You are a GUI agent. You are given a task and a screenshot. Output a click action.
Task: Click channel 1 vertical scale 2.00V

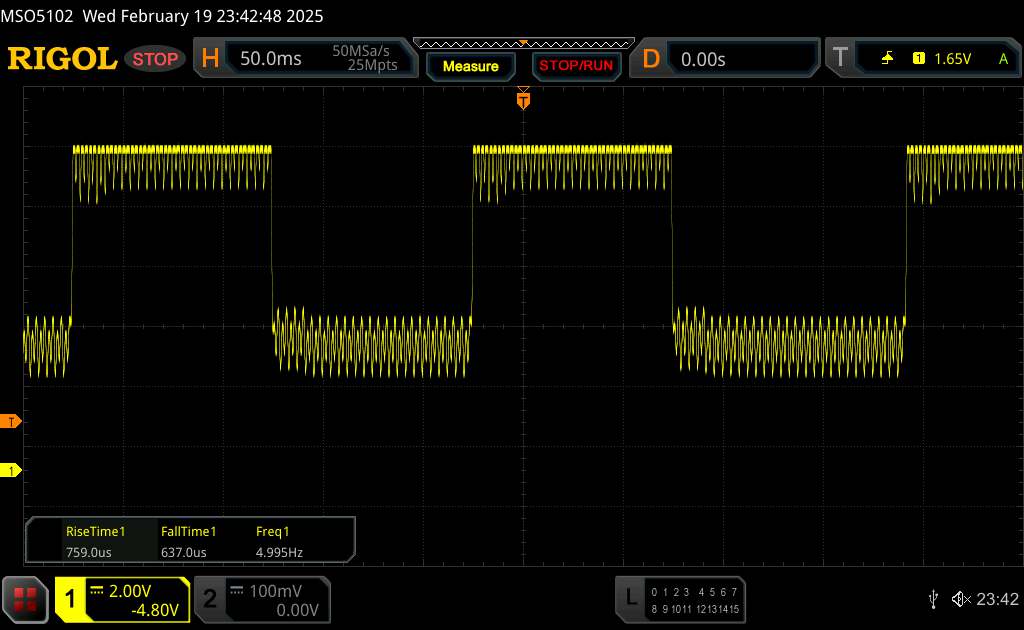130,591
